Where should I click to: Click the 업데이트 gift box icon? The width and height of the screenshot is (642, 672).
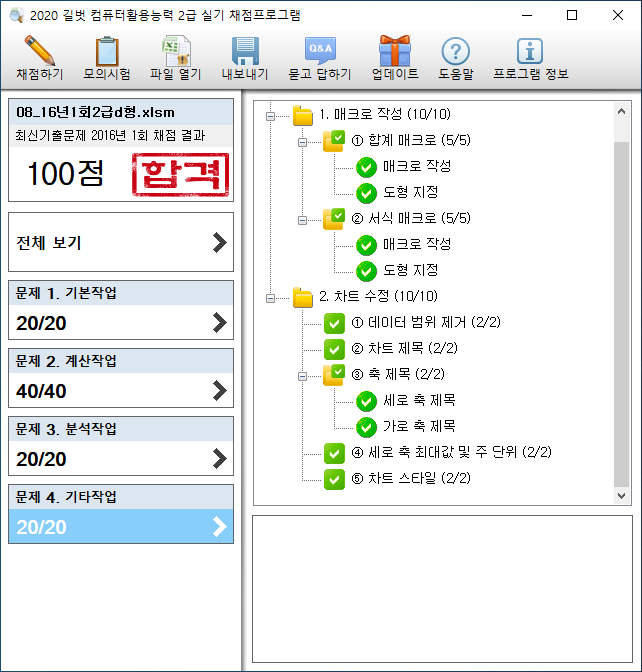[x=395, y=51]
